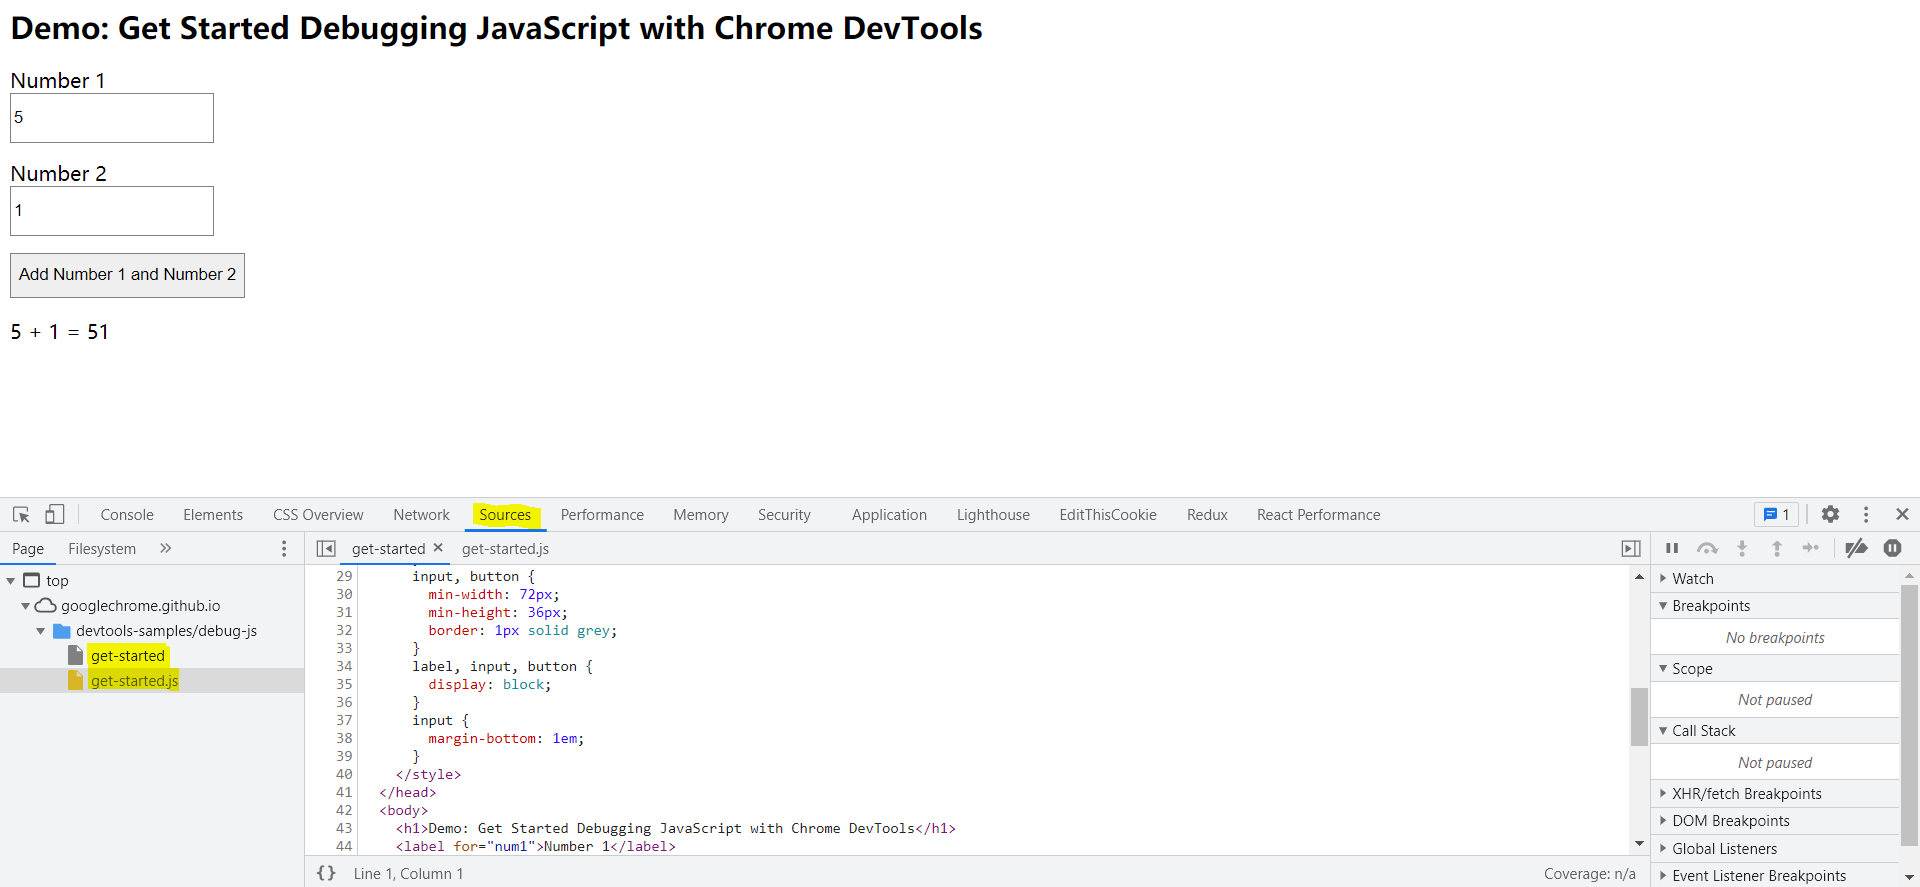Open the issues counter badge showing 1
Image resolution: width=1920 pixels, height=887 pixels.
pos(1777,514)
